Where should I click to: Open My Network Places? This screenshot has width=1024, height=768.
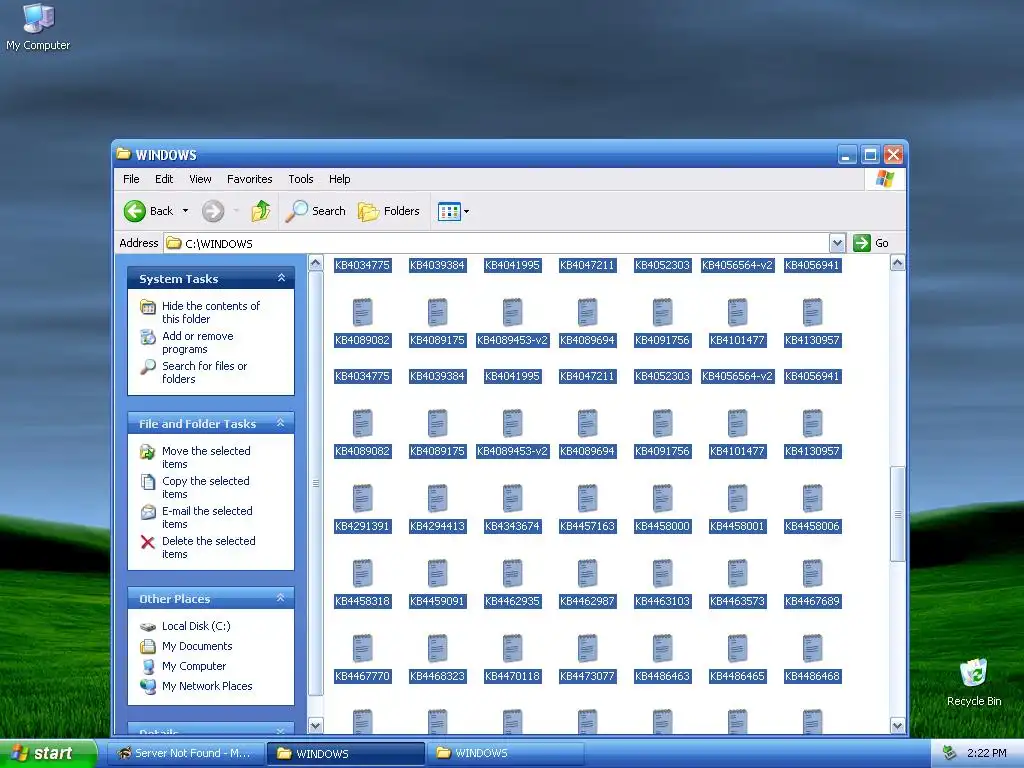[x=207, y=686]
